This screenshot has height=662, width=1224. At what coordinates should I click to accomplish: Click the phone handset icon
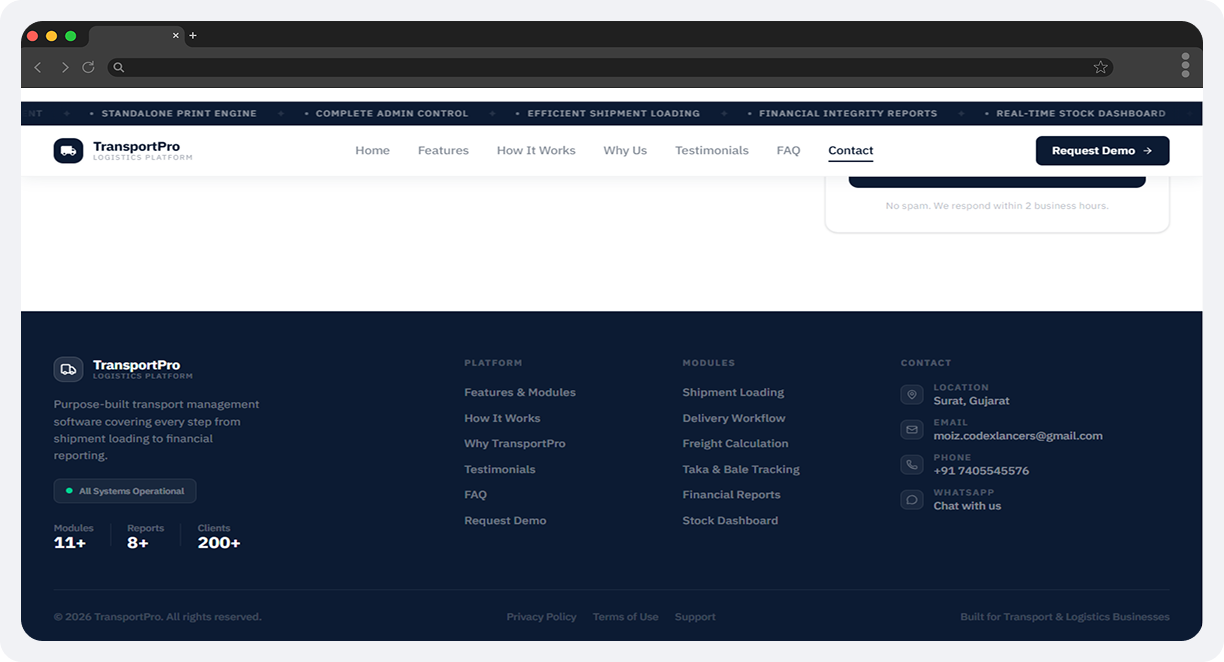pos(912,465)
